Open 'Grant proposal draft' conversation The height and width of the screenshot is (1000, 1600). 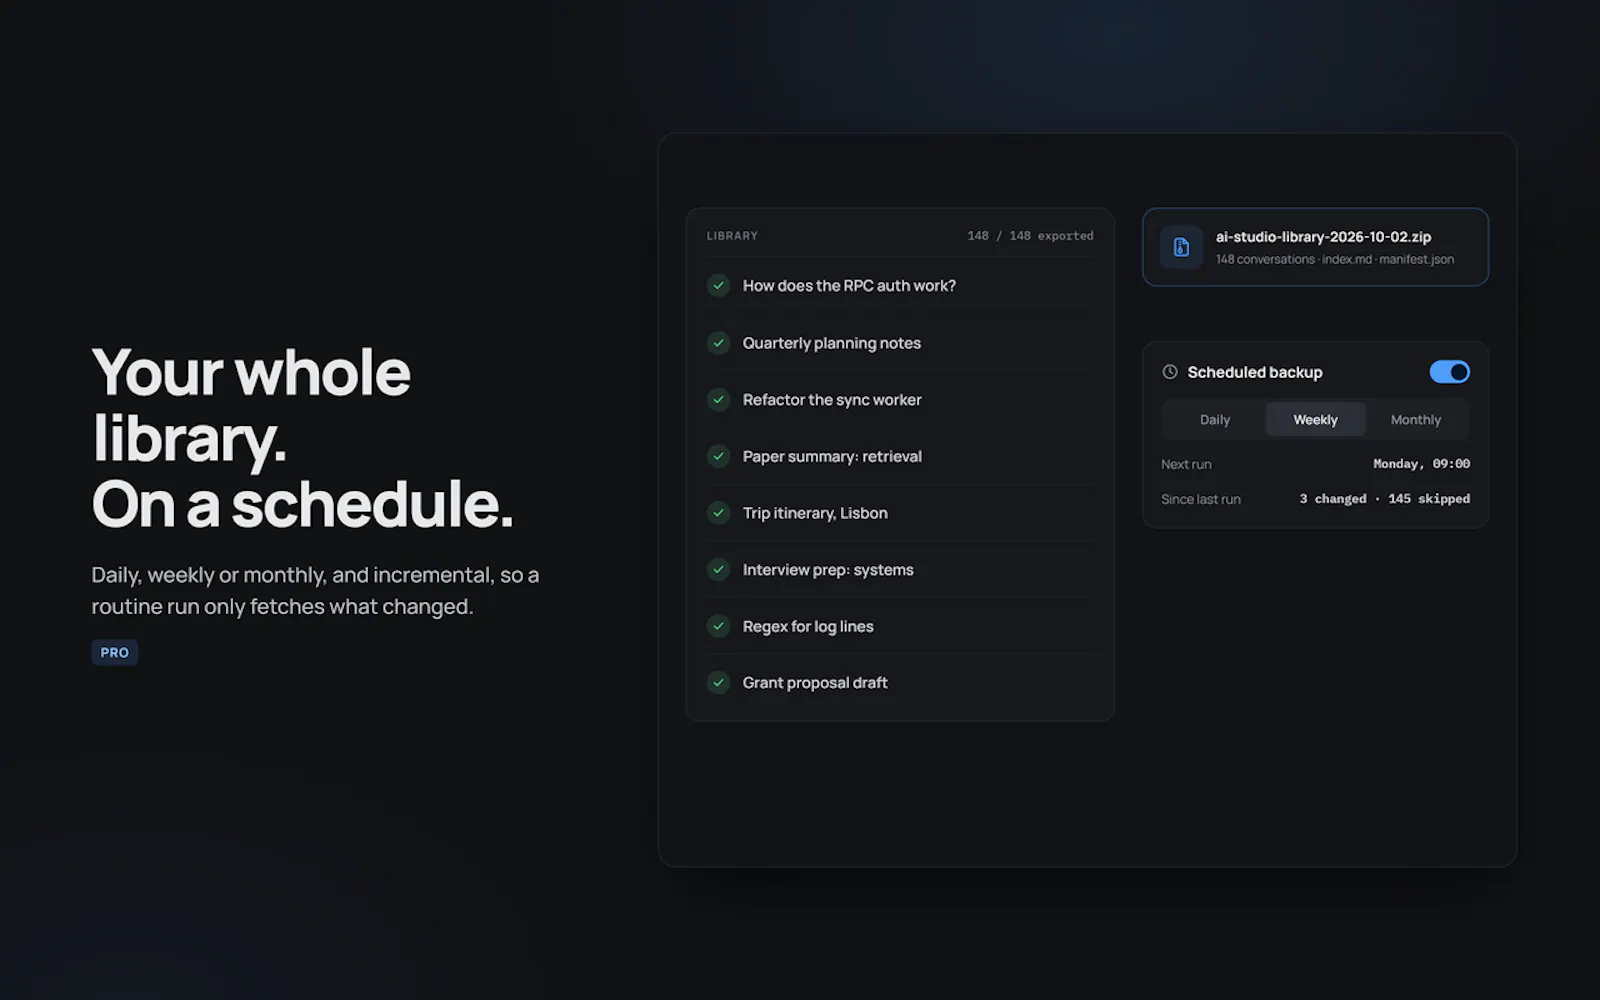[x=815, y=683]
